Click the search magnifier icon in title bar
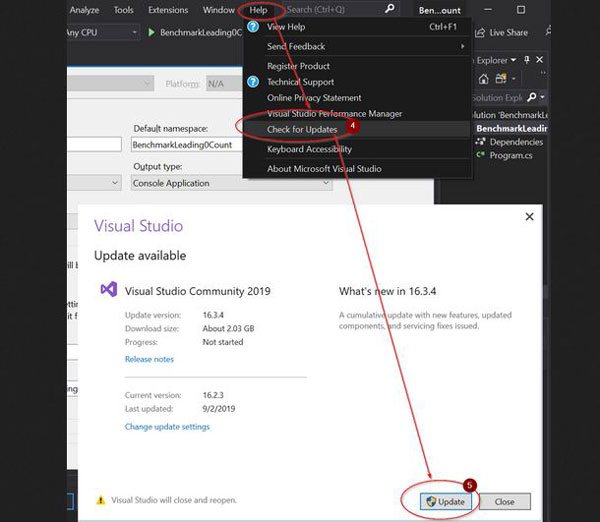 389,9
